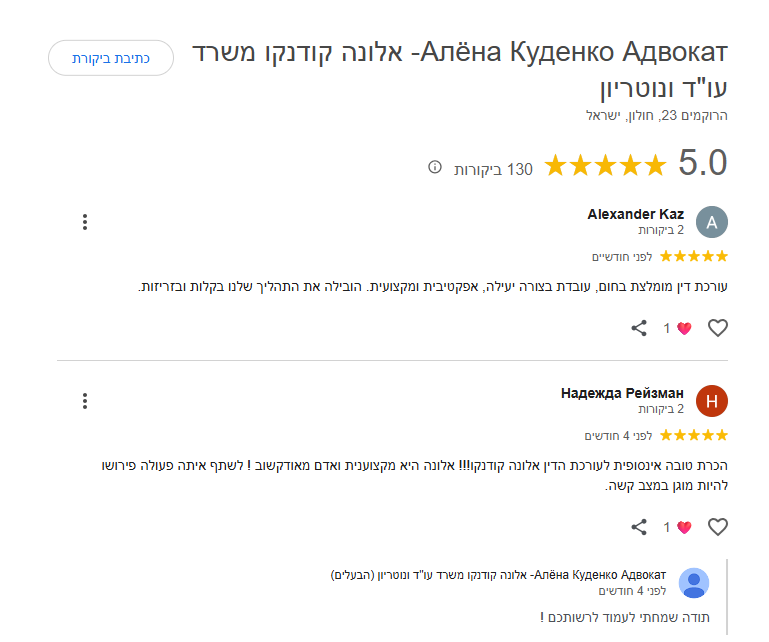
Task: Open Alexander Kaz's profile name link
Action: (635, 214)
